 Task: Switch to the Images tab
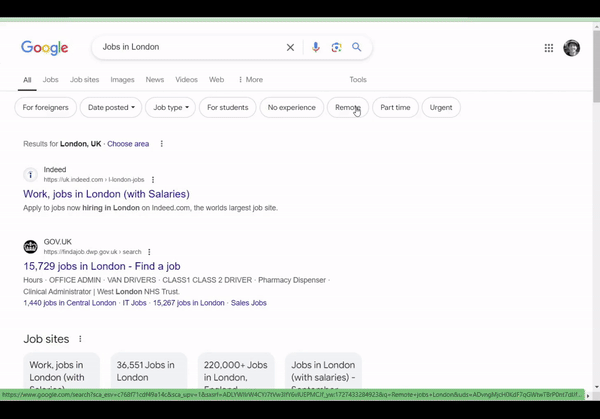pos(122,80)
